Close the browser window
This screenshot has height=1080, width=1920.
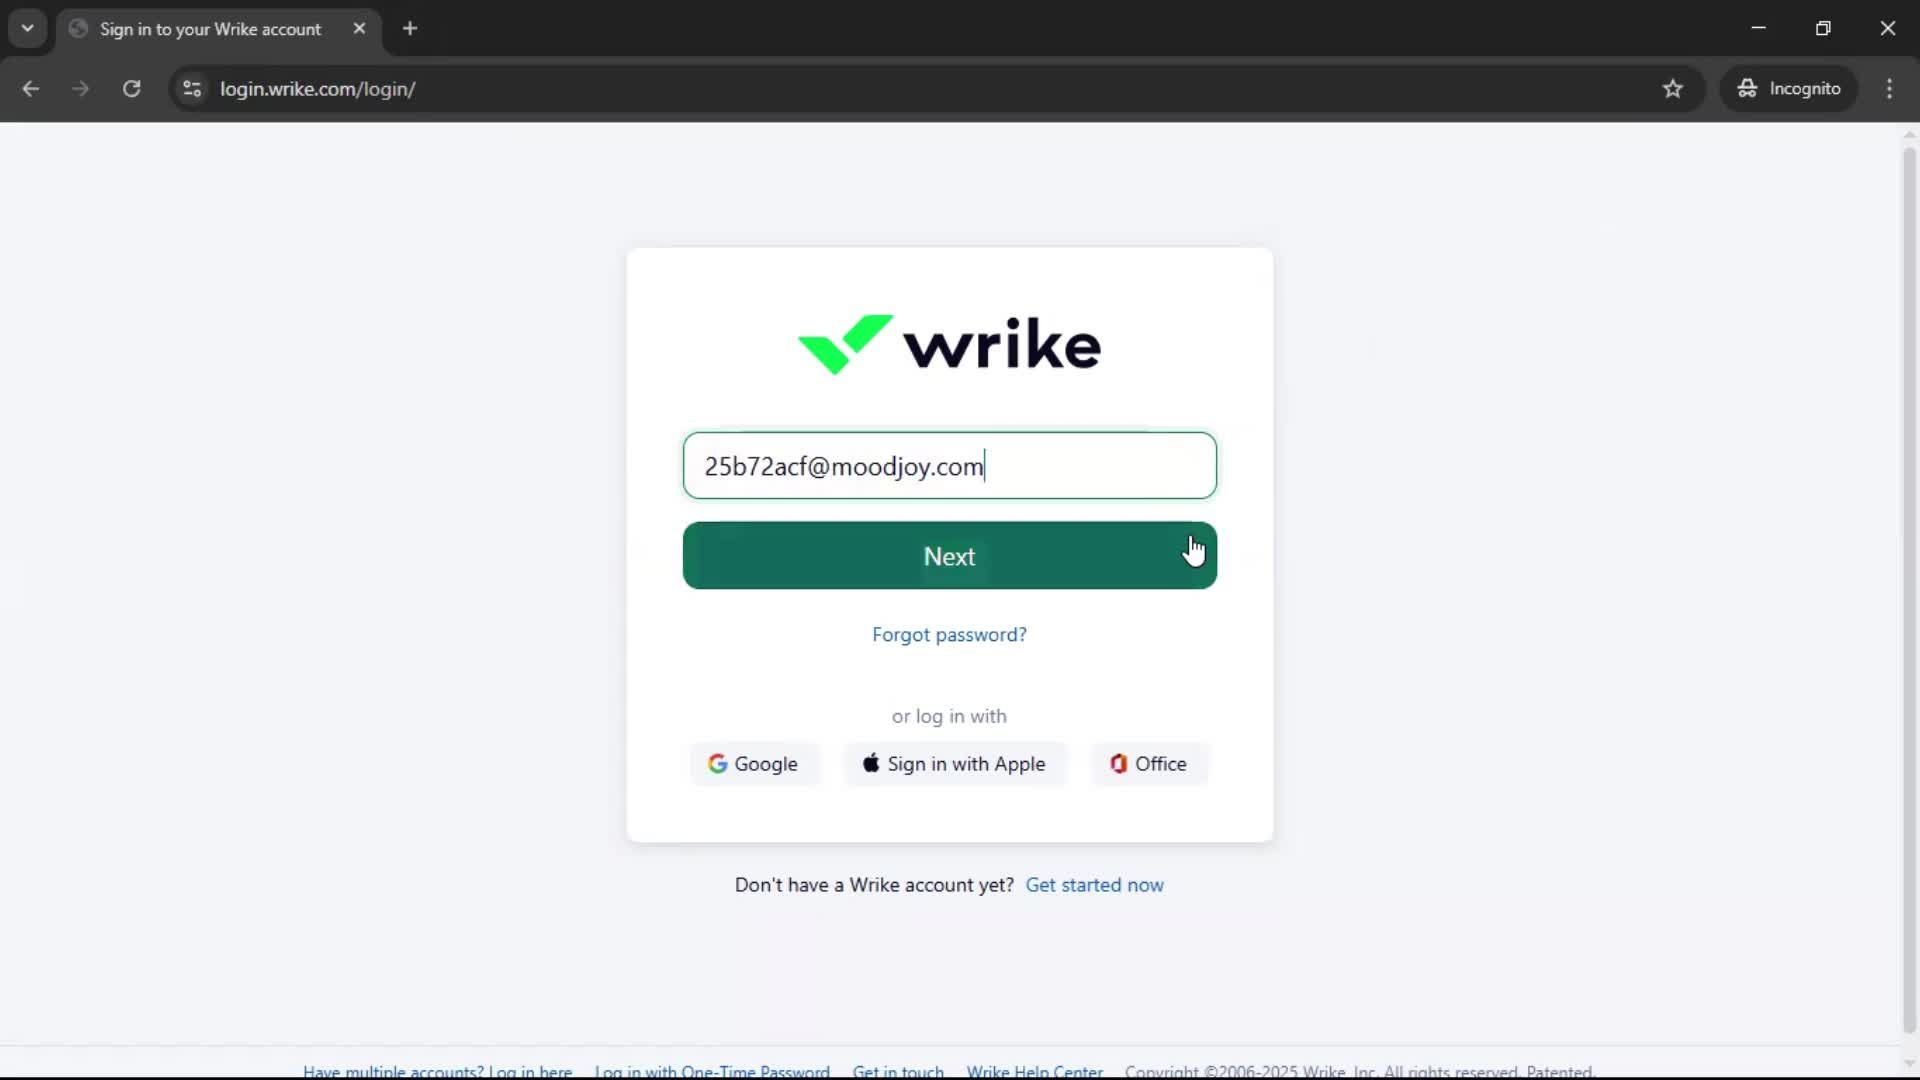[x=1888, y=28]
